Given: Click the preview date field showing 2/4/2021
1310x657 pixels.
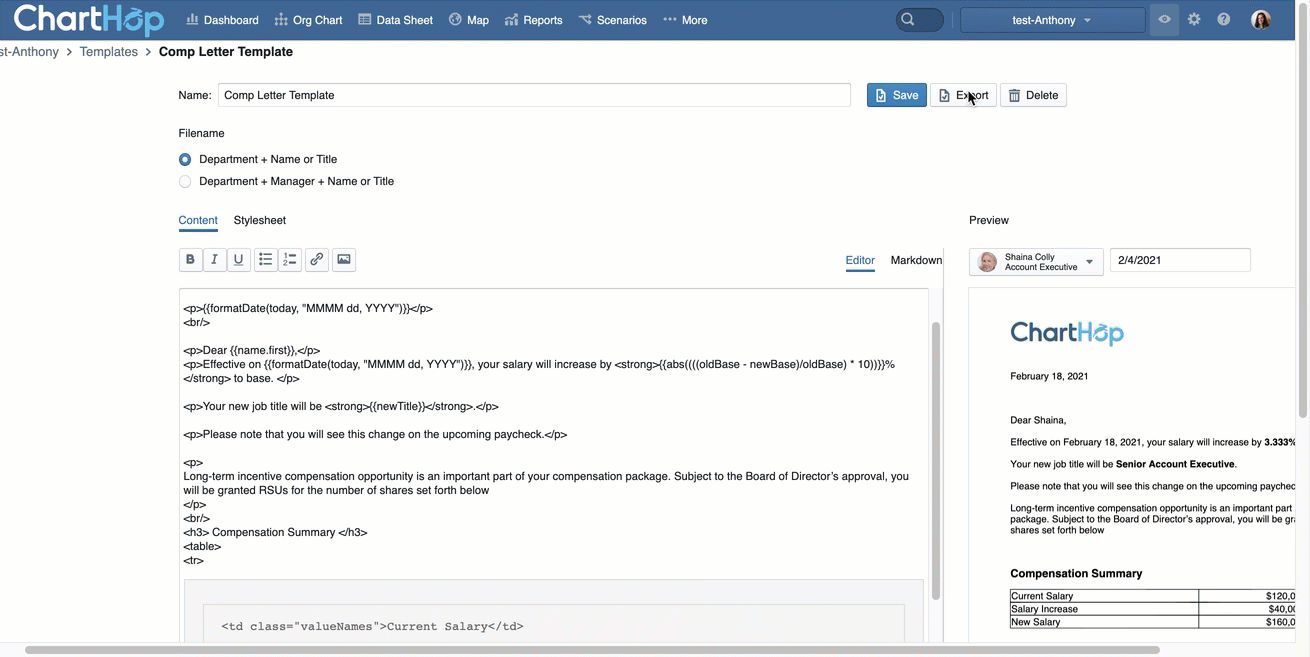Looking at the screenshot, I should pyautogui.click(x=1180, y=259).
